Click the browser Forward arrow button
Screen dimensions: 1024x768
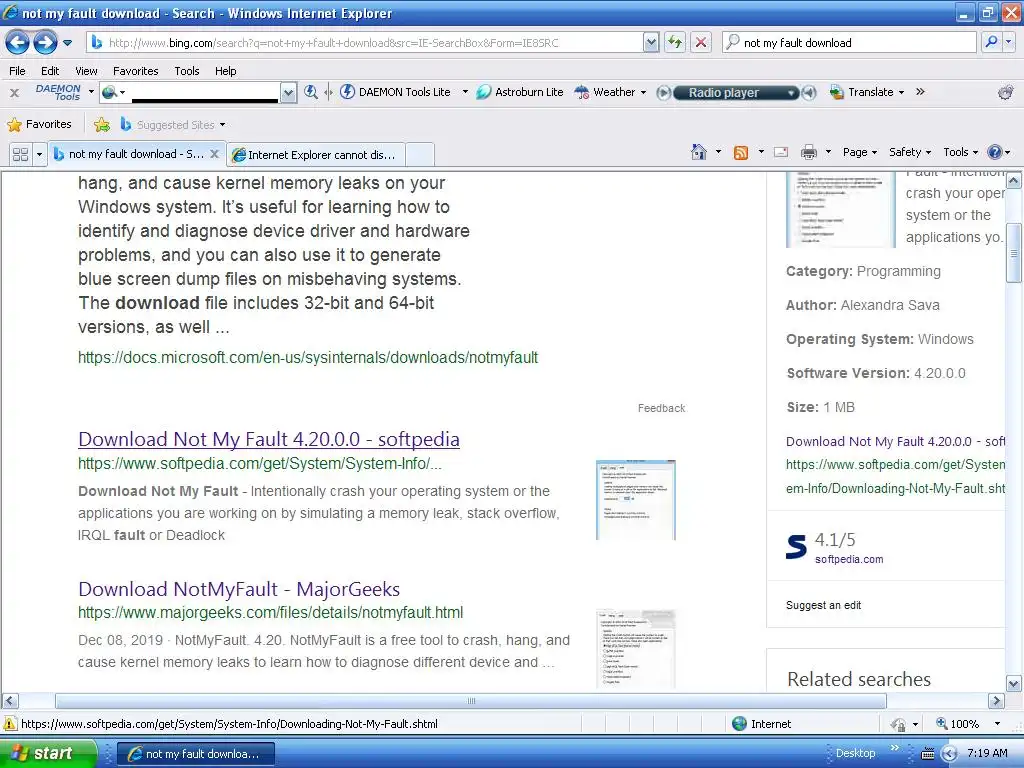45,42
